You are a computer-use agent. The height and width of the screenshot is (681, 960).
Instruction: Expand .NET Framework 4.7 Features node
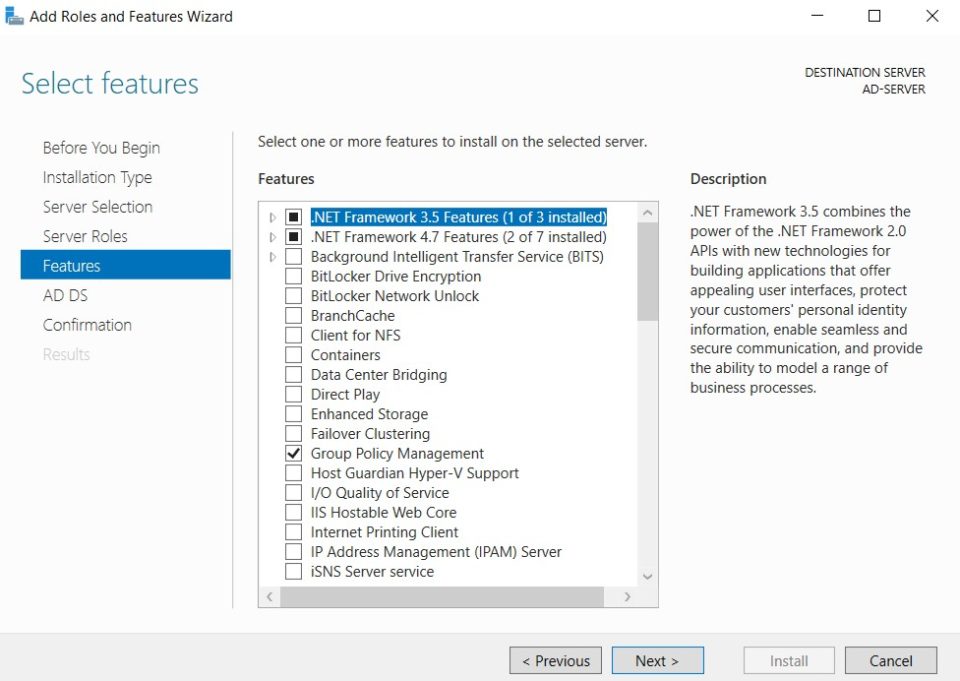point(272,237)
